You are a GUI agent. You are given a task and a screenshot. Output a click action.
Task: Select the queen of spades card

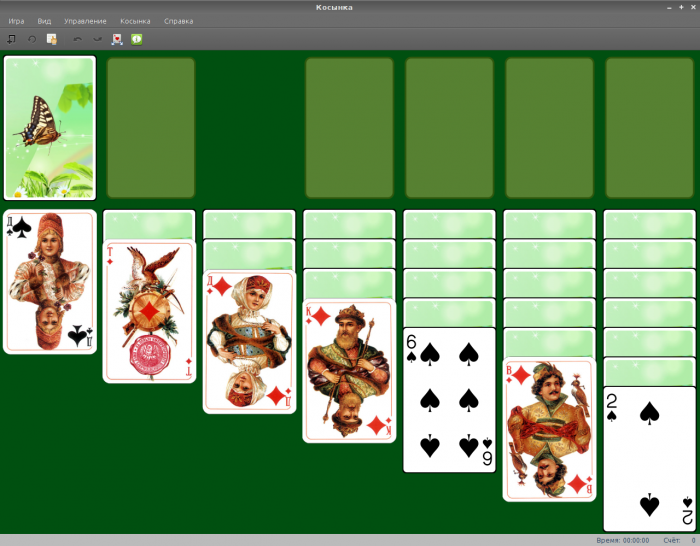click(50, 282)
